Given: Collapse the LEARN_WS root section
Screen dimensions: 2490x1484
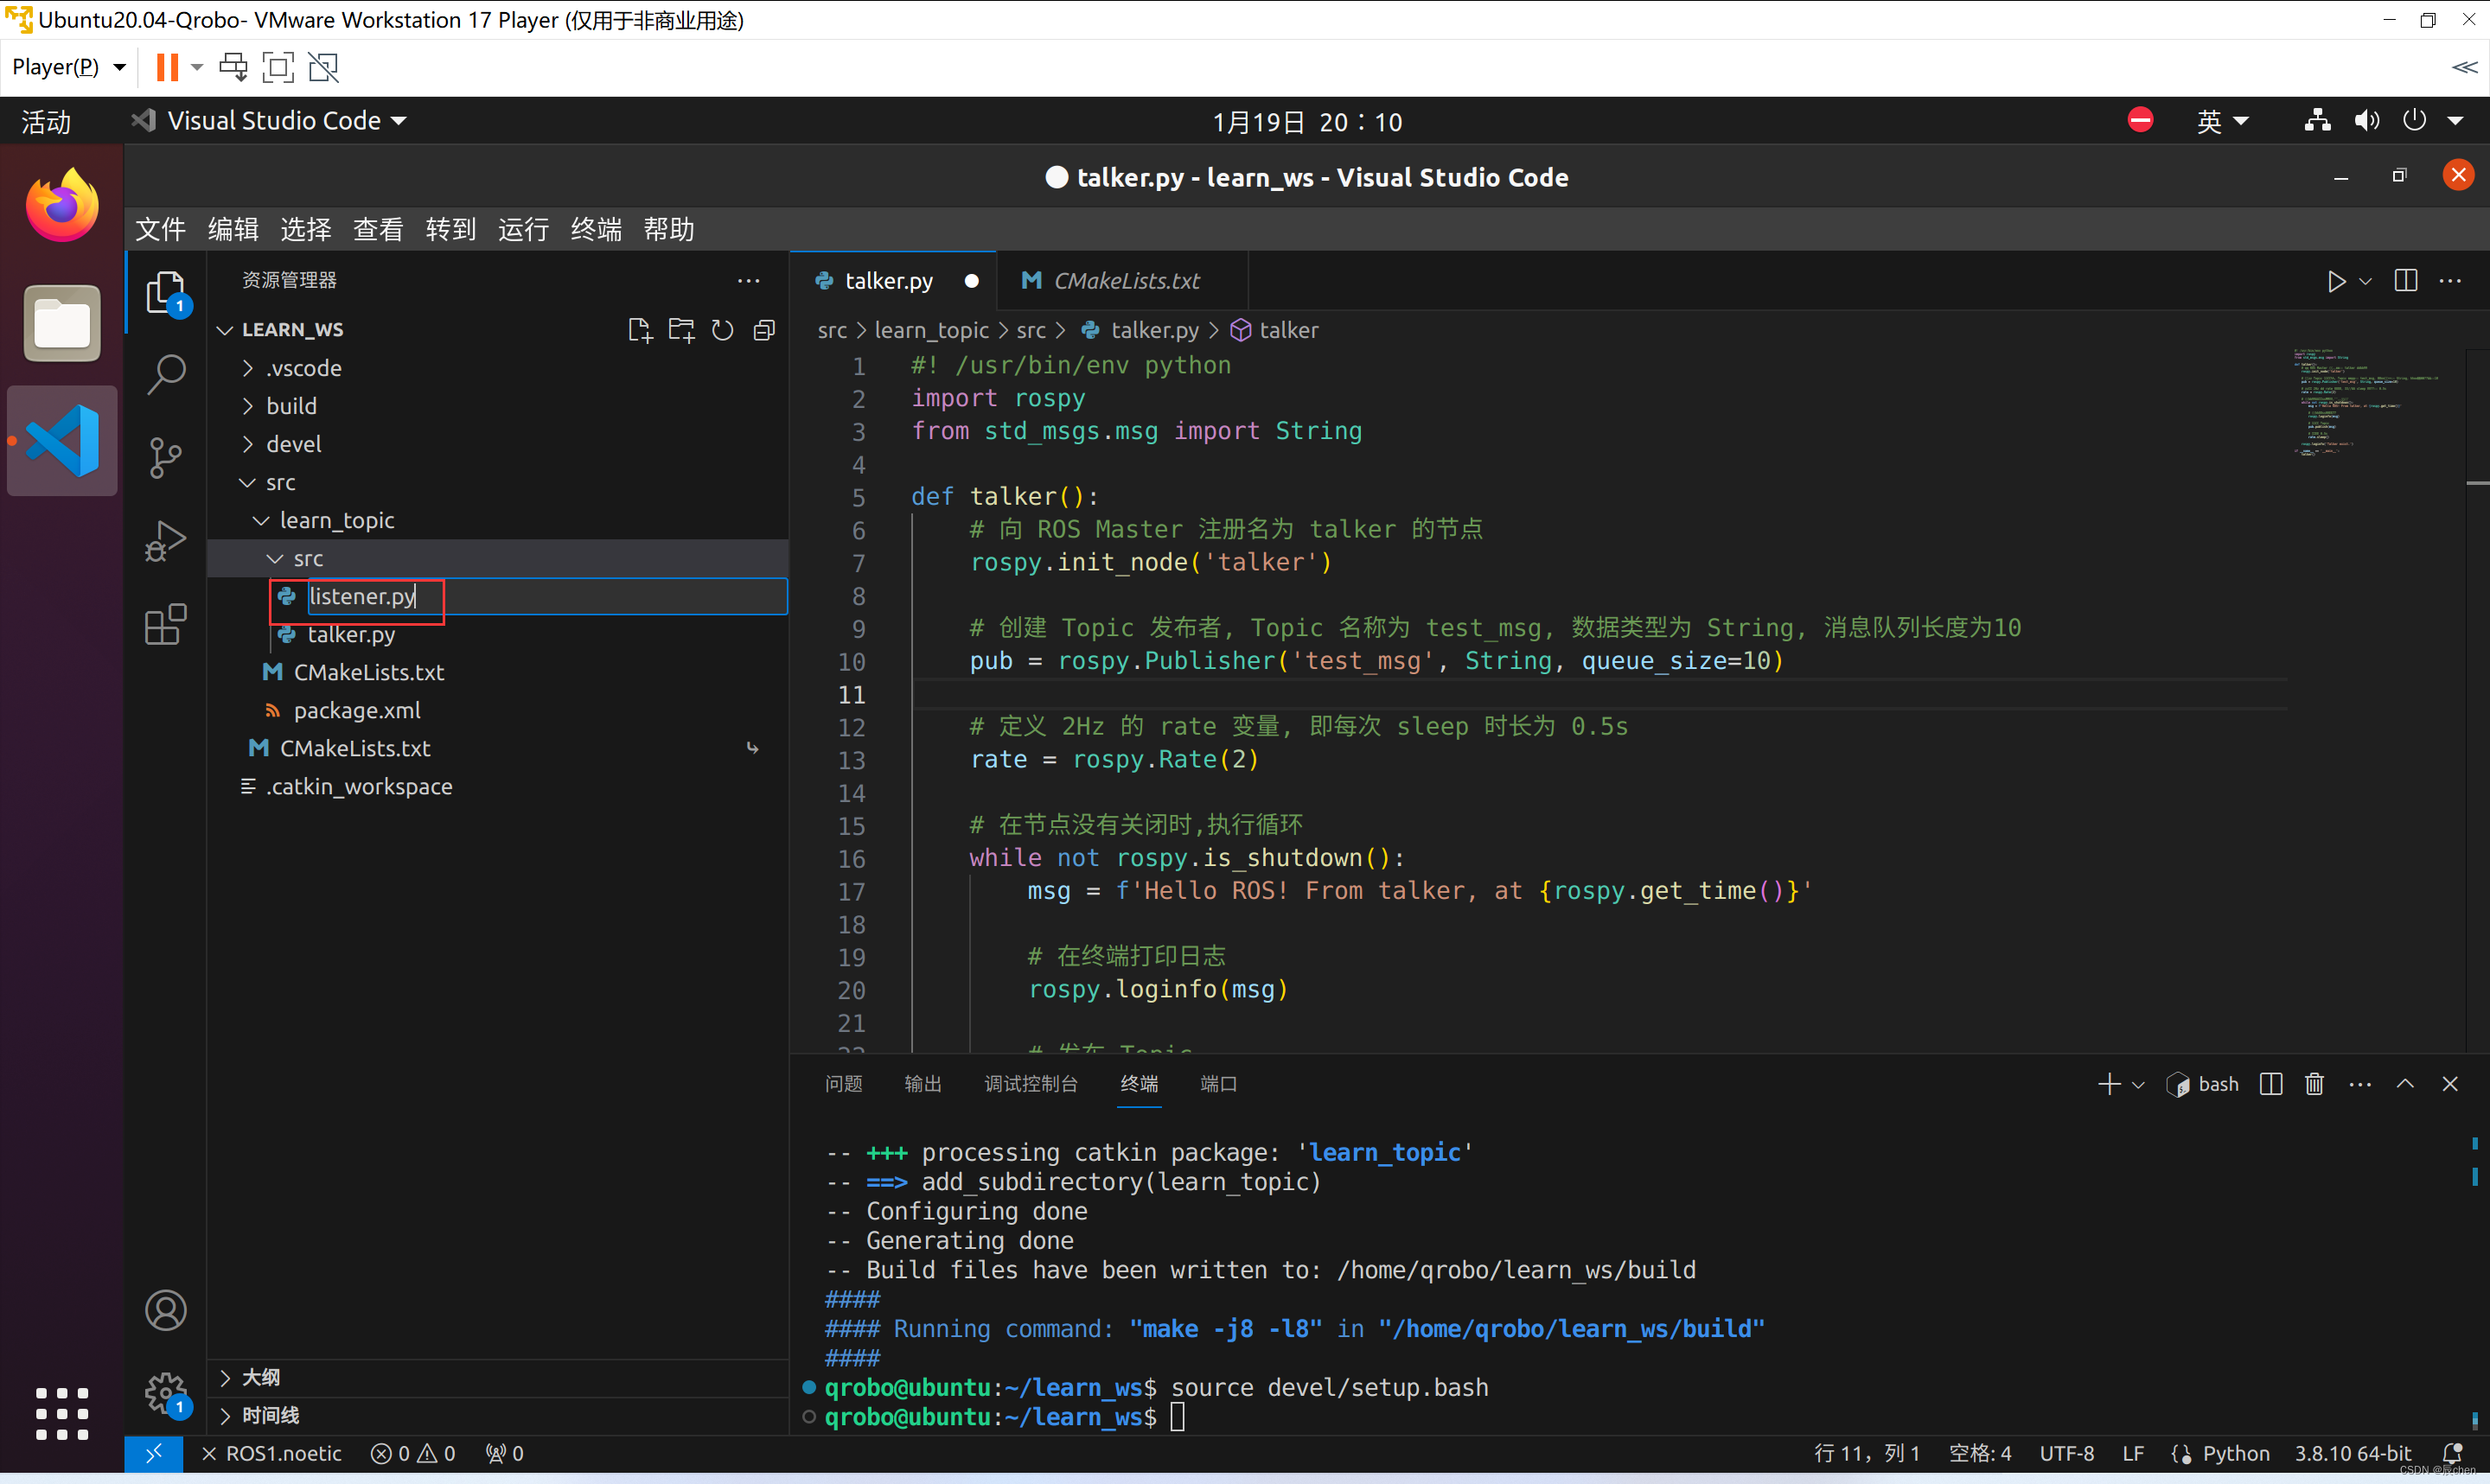Looking at the screenshot, I should 226,330.
